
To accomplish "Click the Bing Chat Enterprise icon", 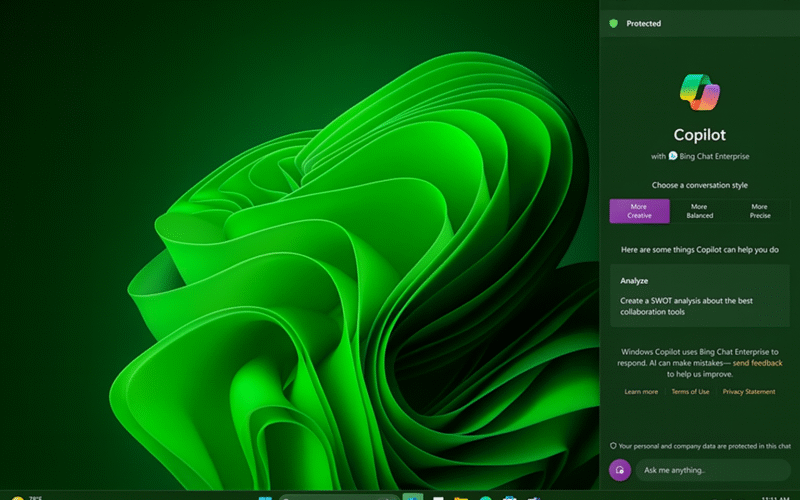I will pyautogui.click(x=673, y=156).
